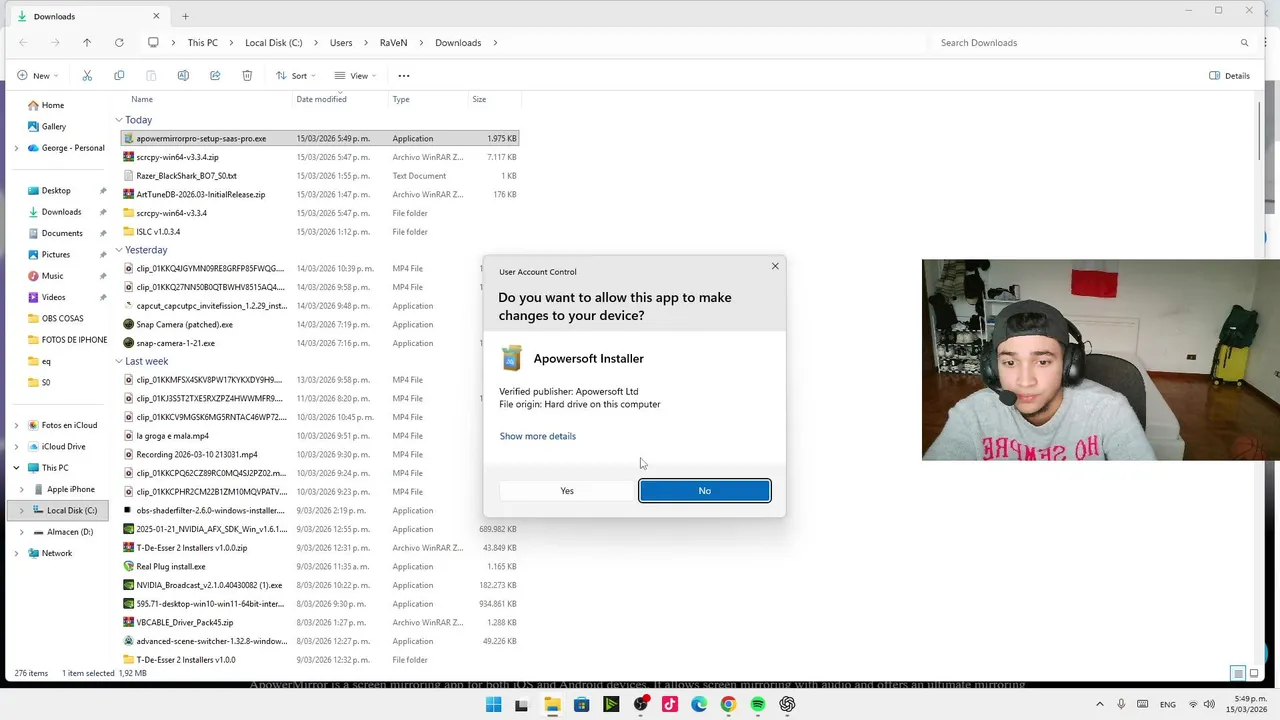
Task: Select Apple iPhone under This PC
Action: (70, 489)
